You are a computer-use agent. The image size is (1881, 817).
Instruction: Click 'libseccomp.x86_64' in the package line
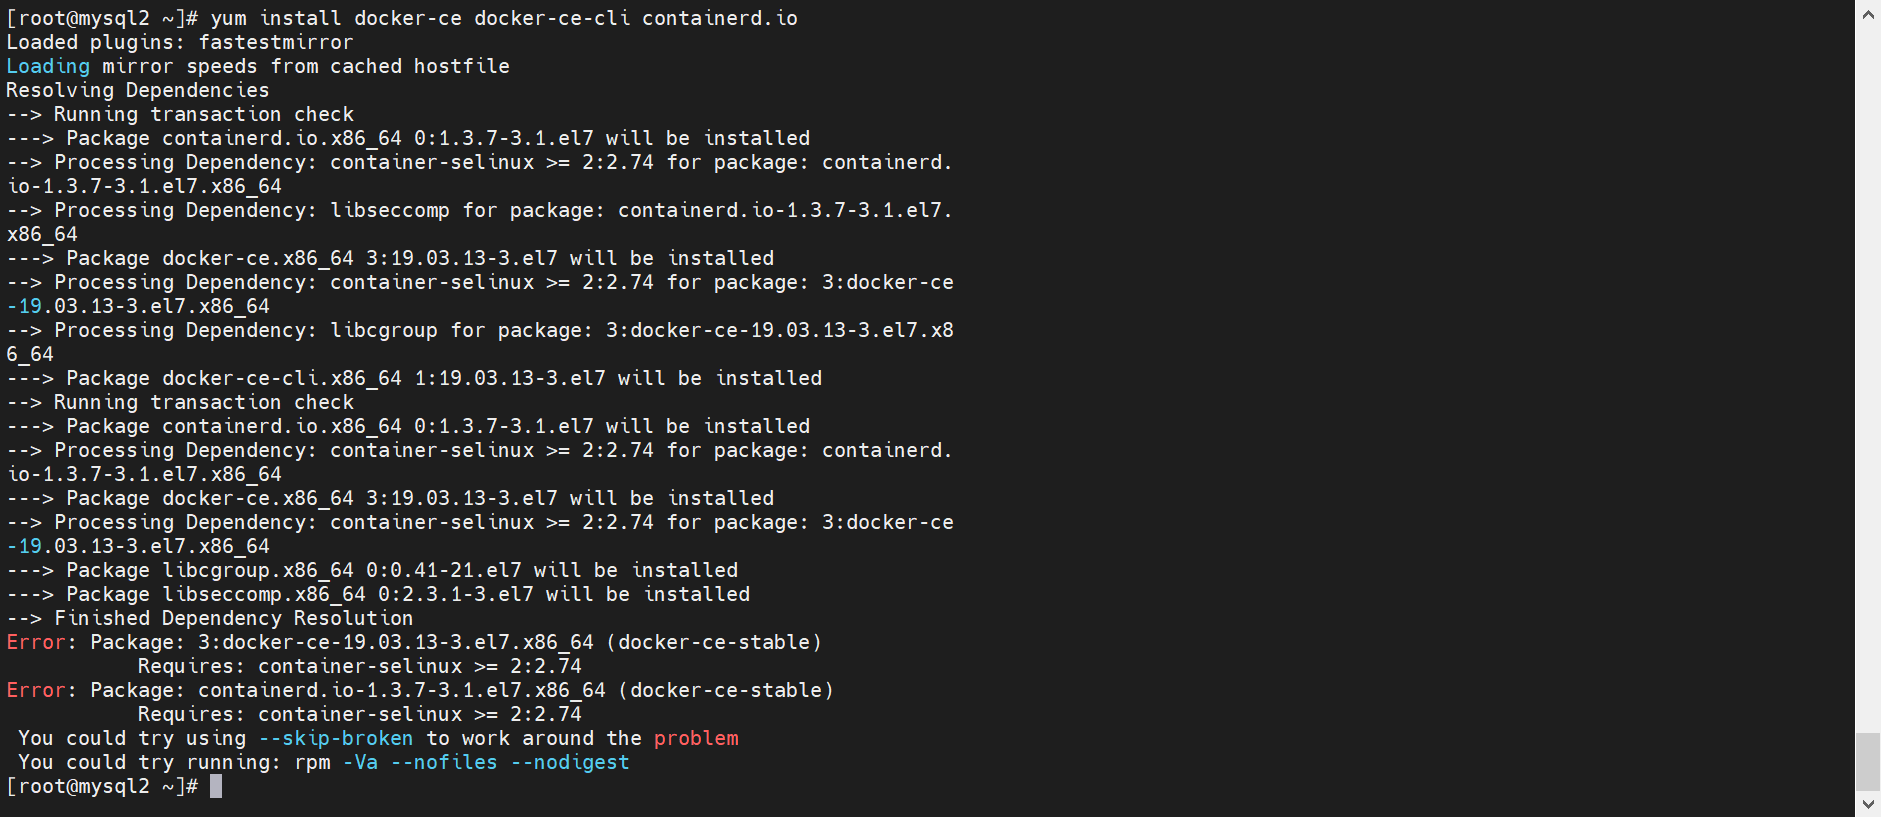[264, 594]
